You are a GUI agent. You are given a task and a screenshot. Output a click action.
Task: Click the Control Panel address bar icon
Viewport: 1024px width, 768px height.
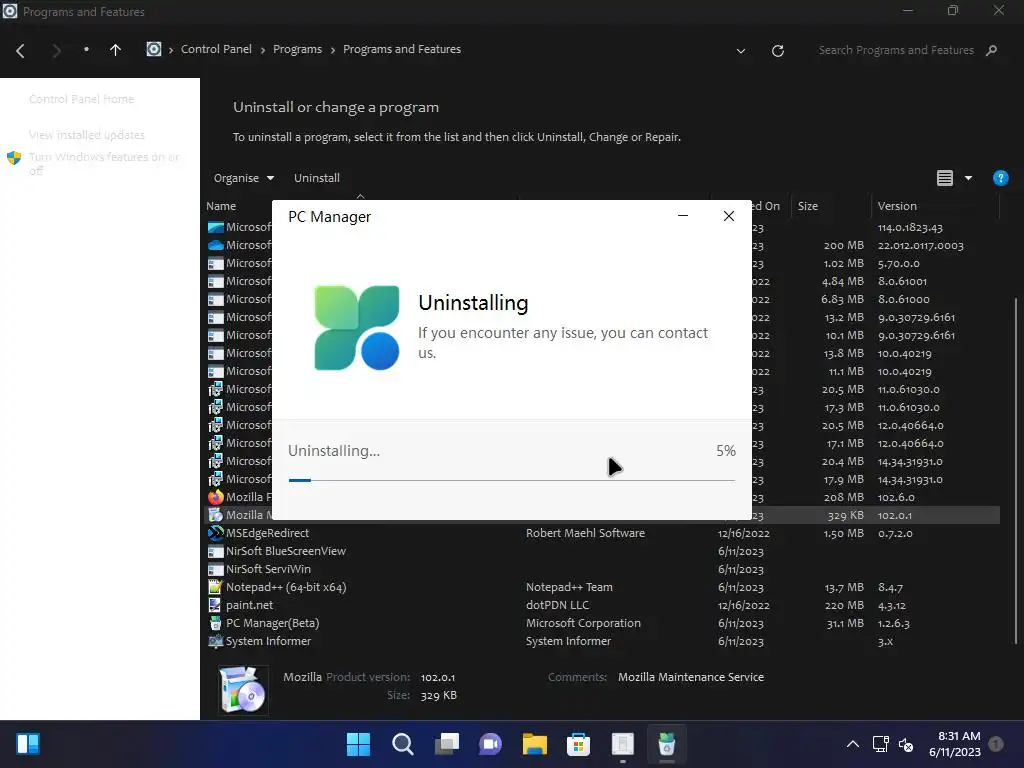point(153,50)
